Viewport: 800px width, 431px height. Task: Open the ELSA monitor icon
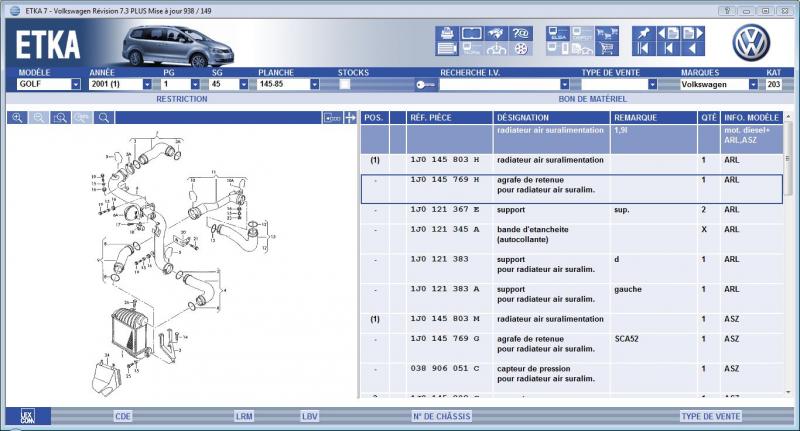[558, 33]
